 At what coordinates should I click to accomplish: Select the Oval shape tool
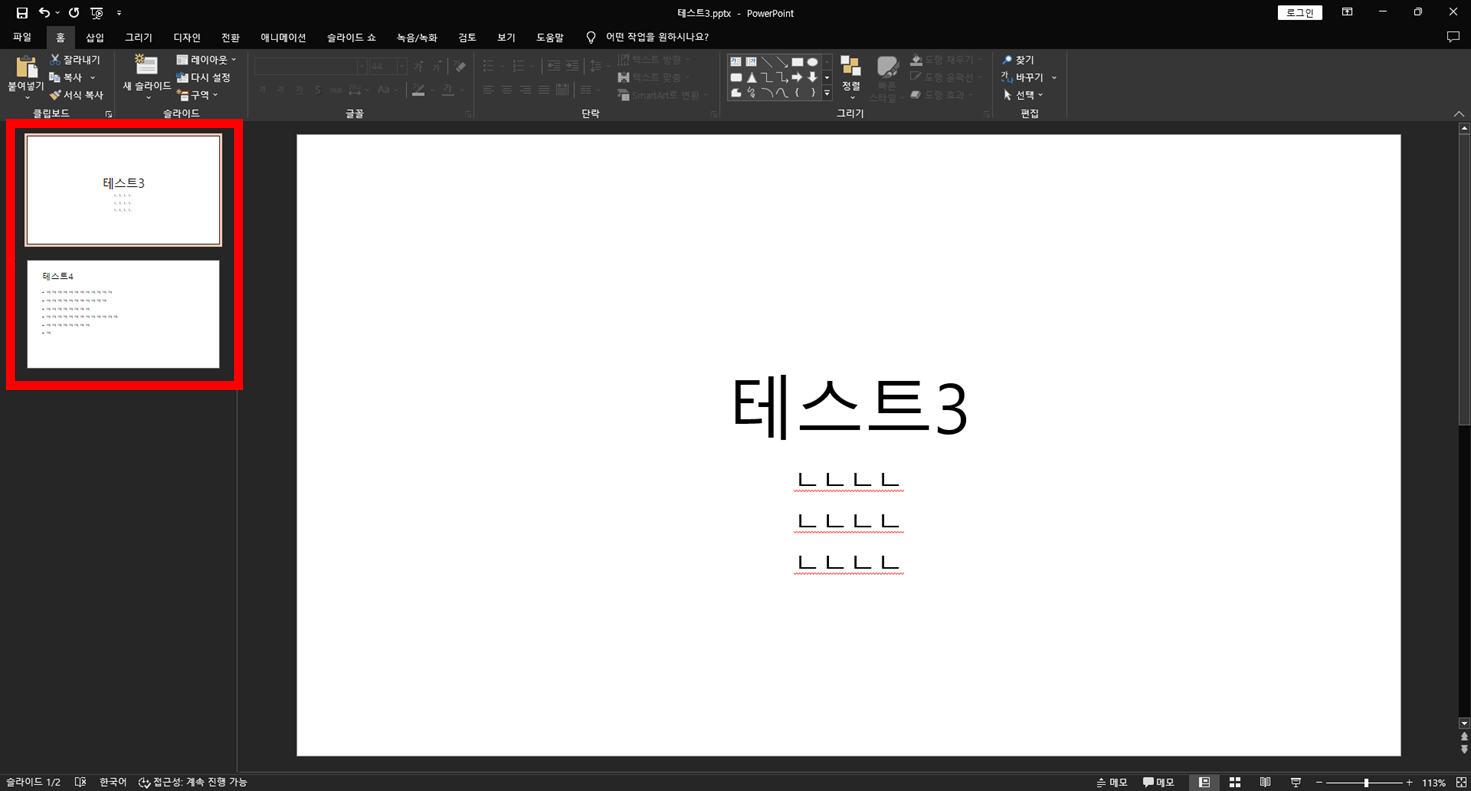[x=813, y=62]
